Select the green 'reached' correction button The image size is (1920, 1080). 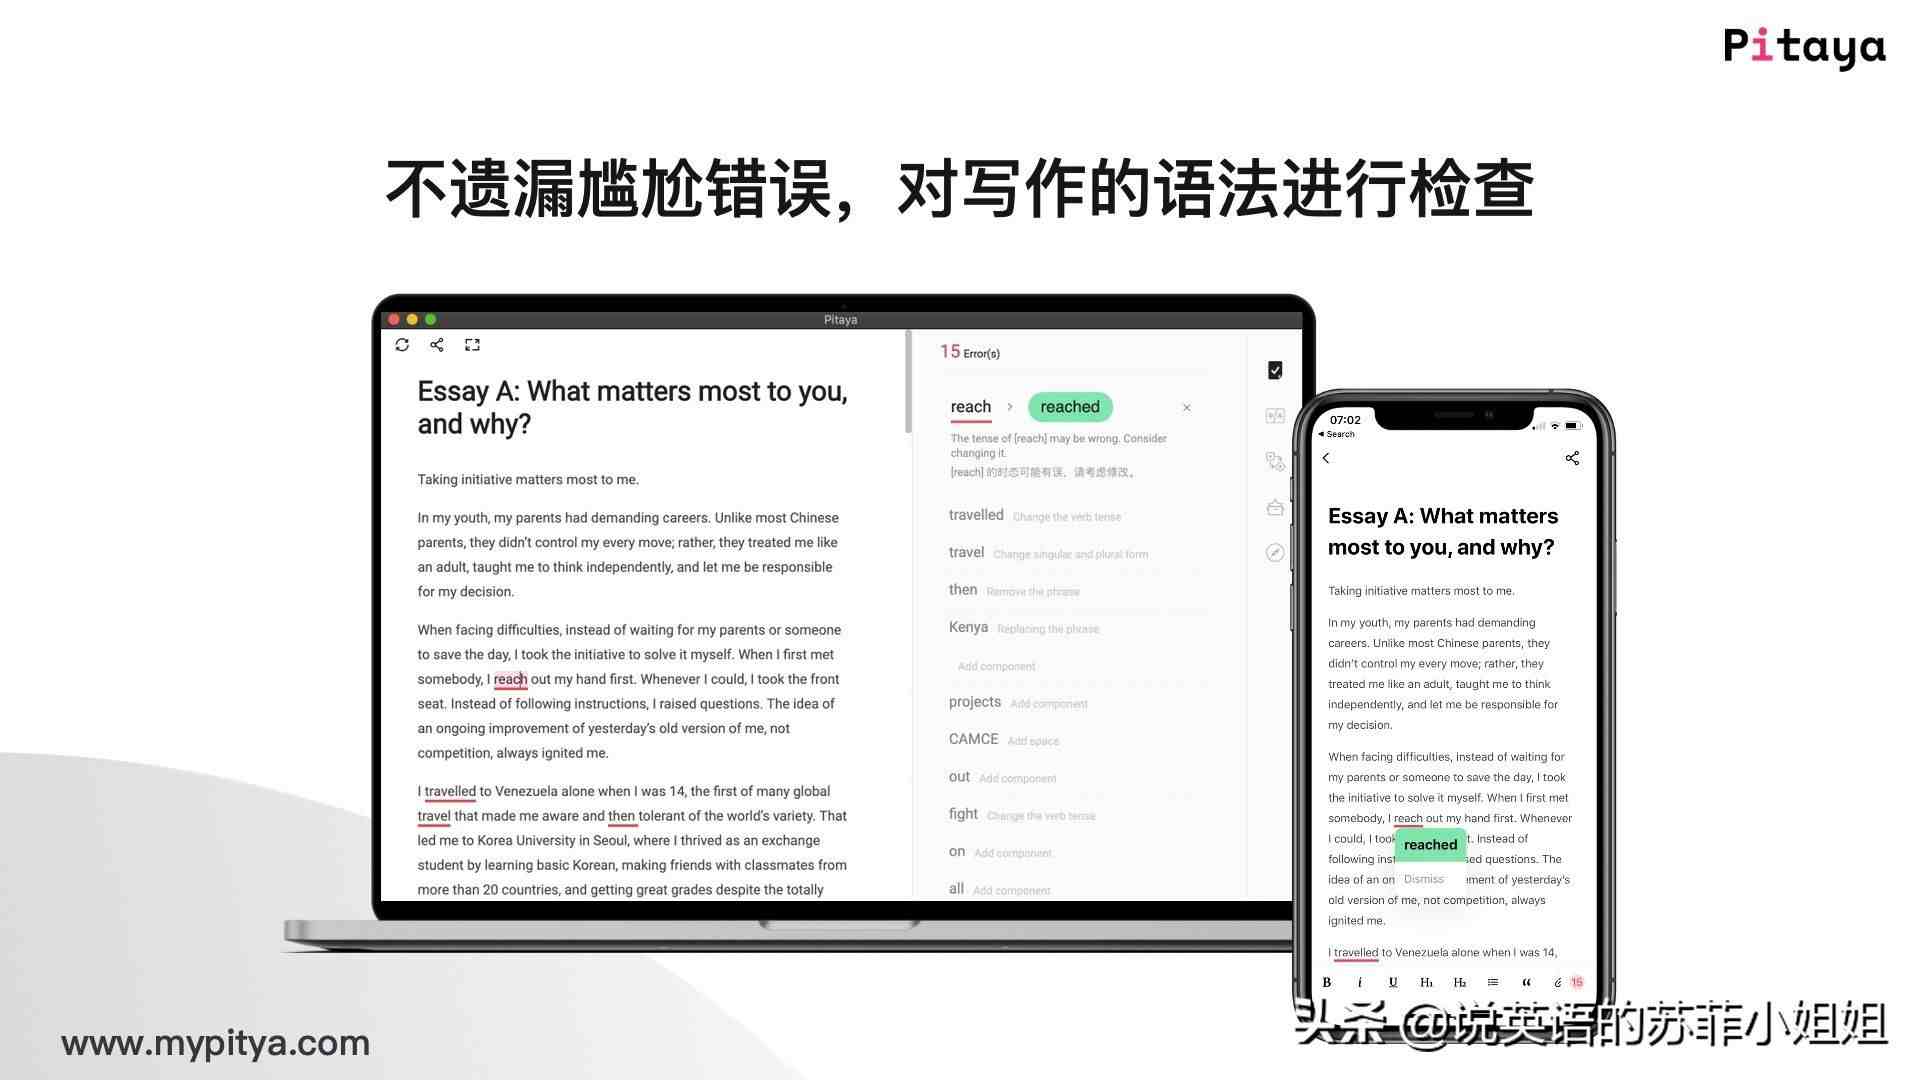point(1069,406)
